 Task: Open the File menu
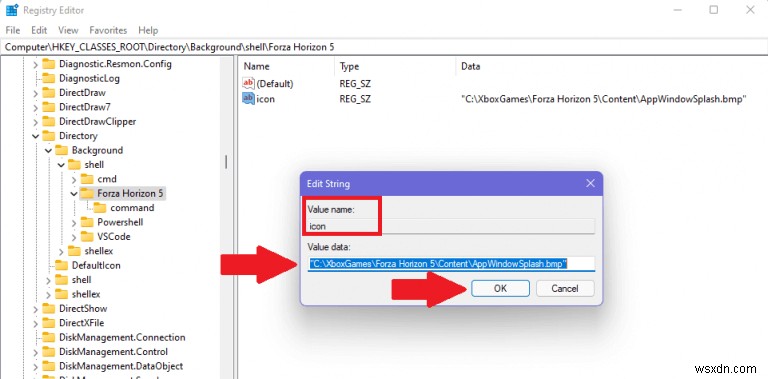tap(13, 30)
